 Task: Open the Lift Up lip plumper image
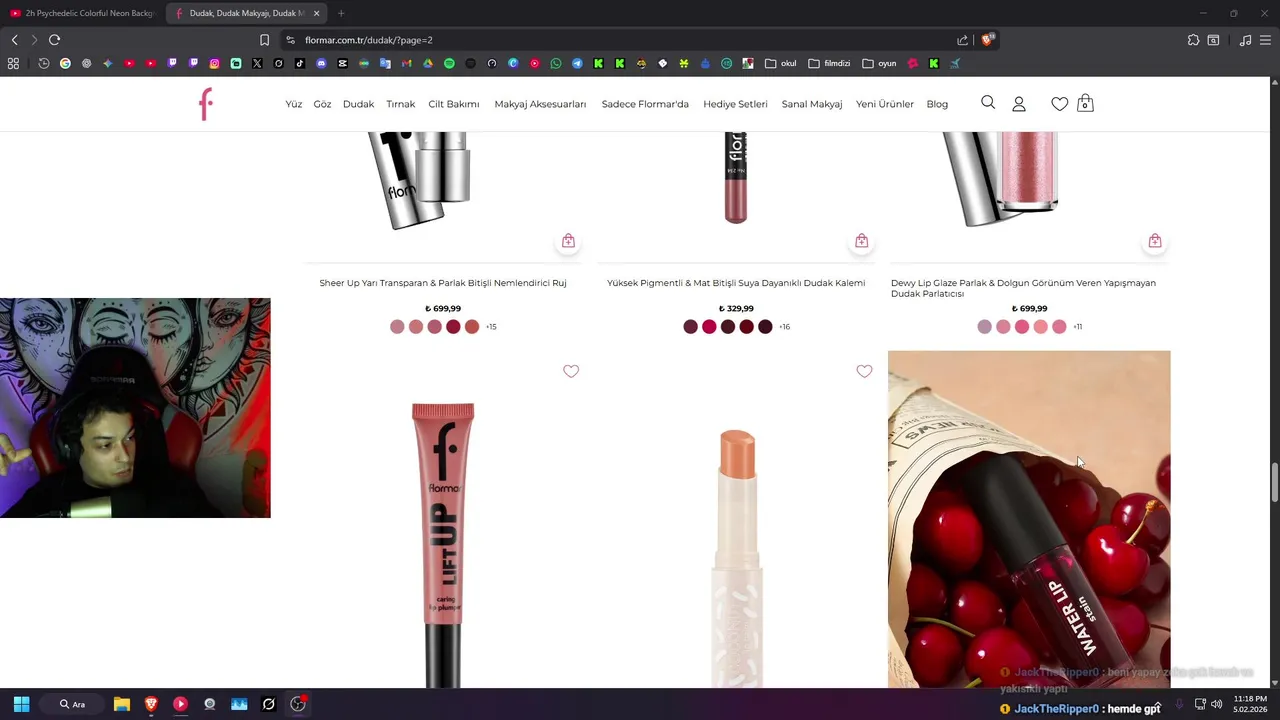pos(443,545)
